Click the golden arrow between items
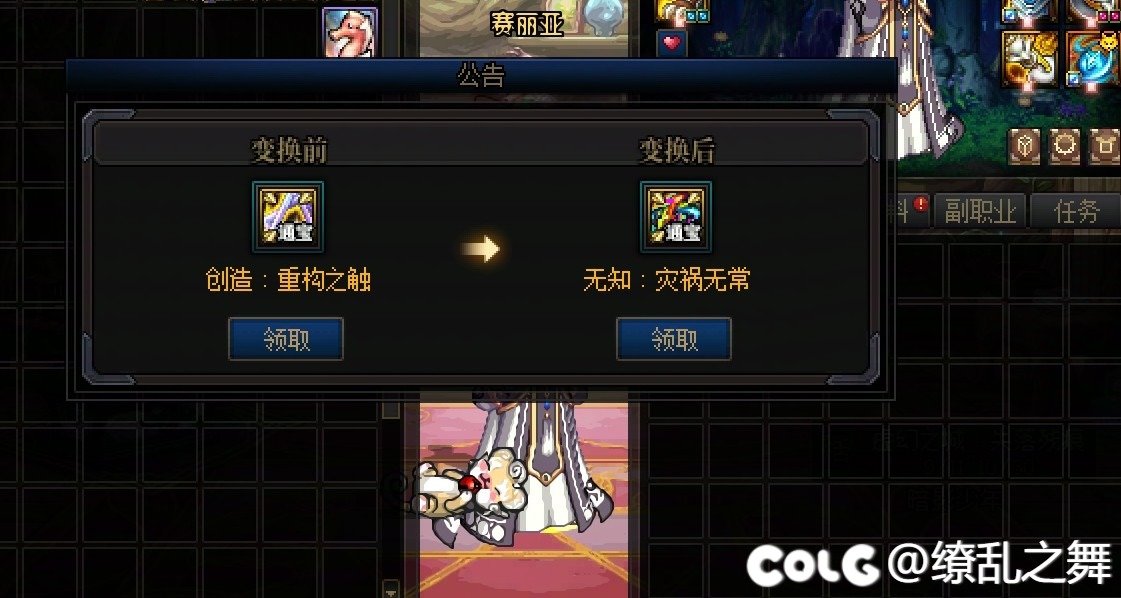This screenshot has width=1121, height=598. point(480,249)
